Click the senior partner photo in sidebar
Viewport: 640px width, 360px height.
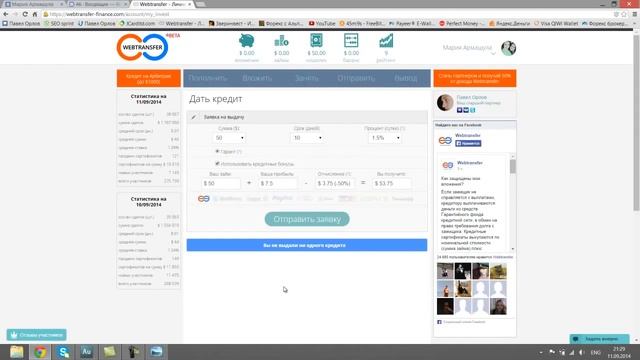pos(445,102)
